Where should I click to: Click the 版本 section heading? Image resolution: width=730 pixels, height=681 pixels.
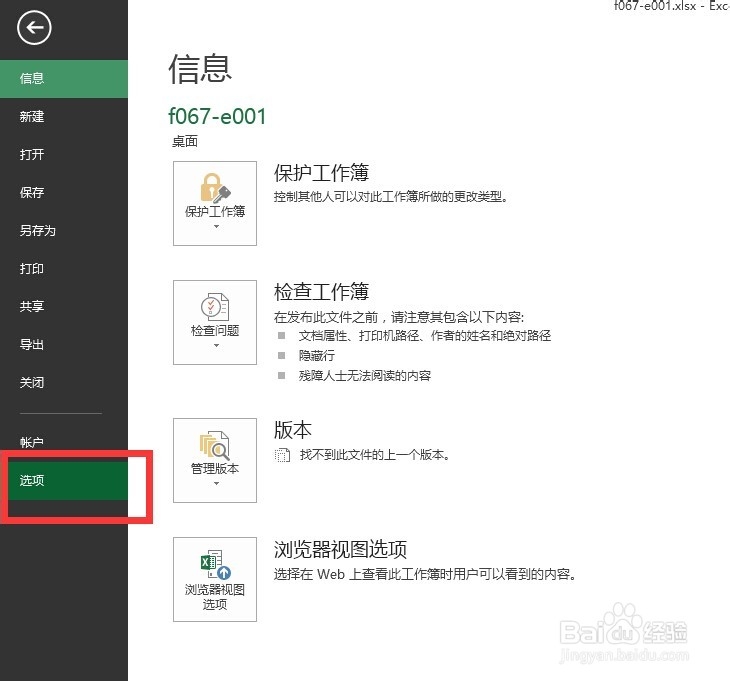pyautogui.click(x=293, y=430)
